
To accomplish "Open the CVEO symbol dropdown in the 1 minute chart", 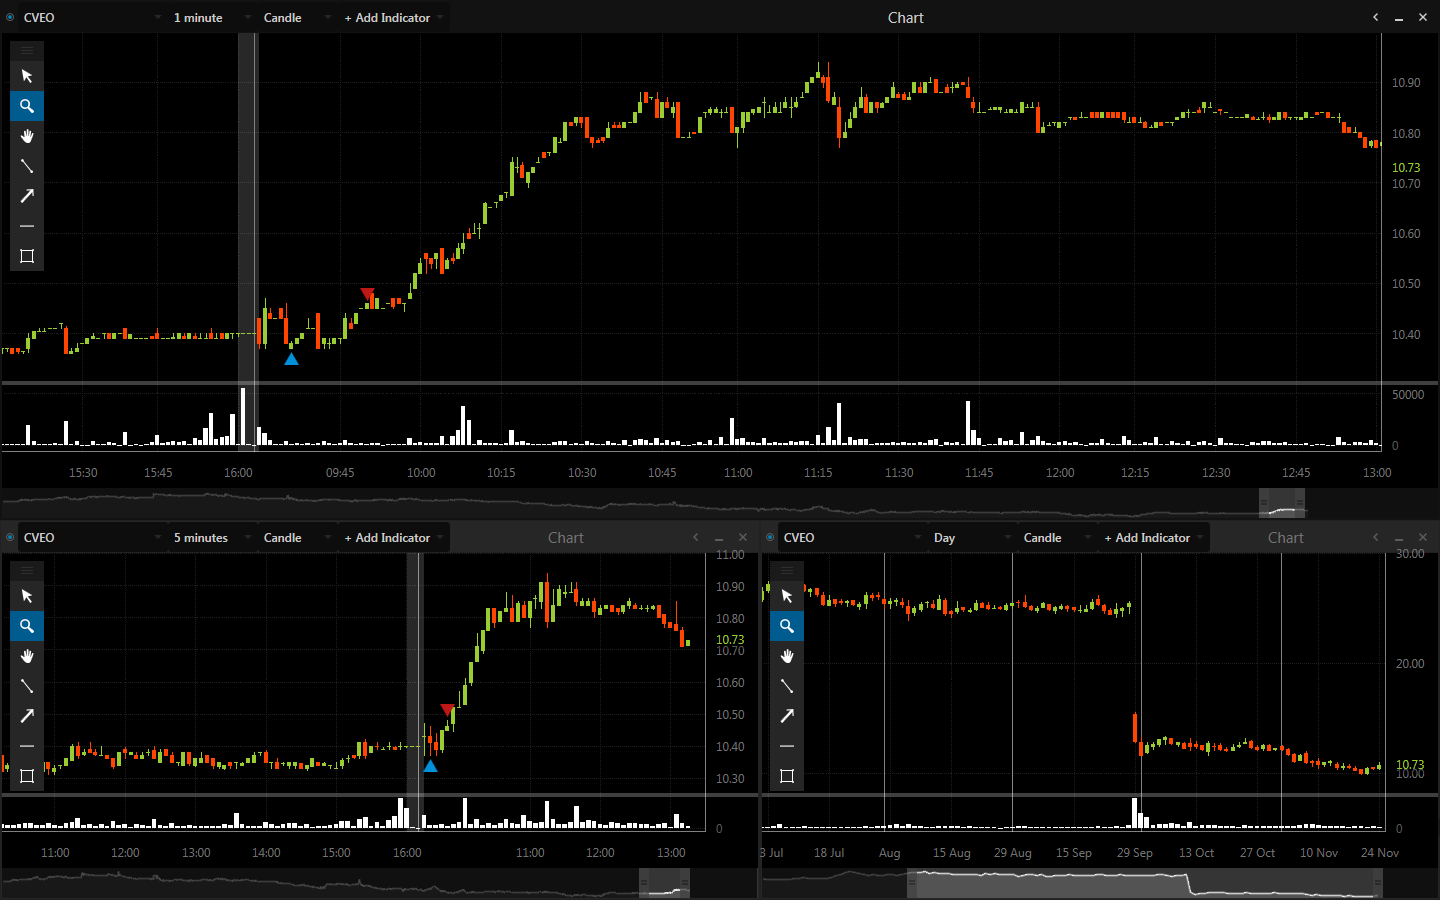I will [92, 18].
